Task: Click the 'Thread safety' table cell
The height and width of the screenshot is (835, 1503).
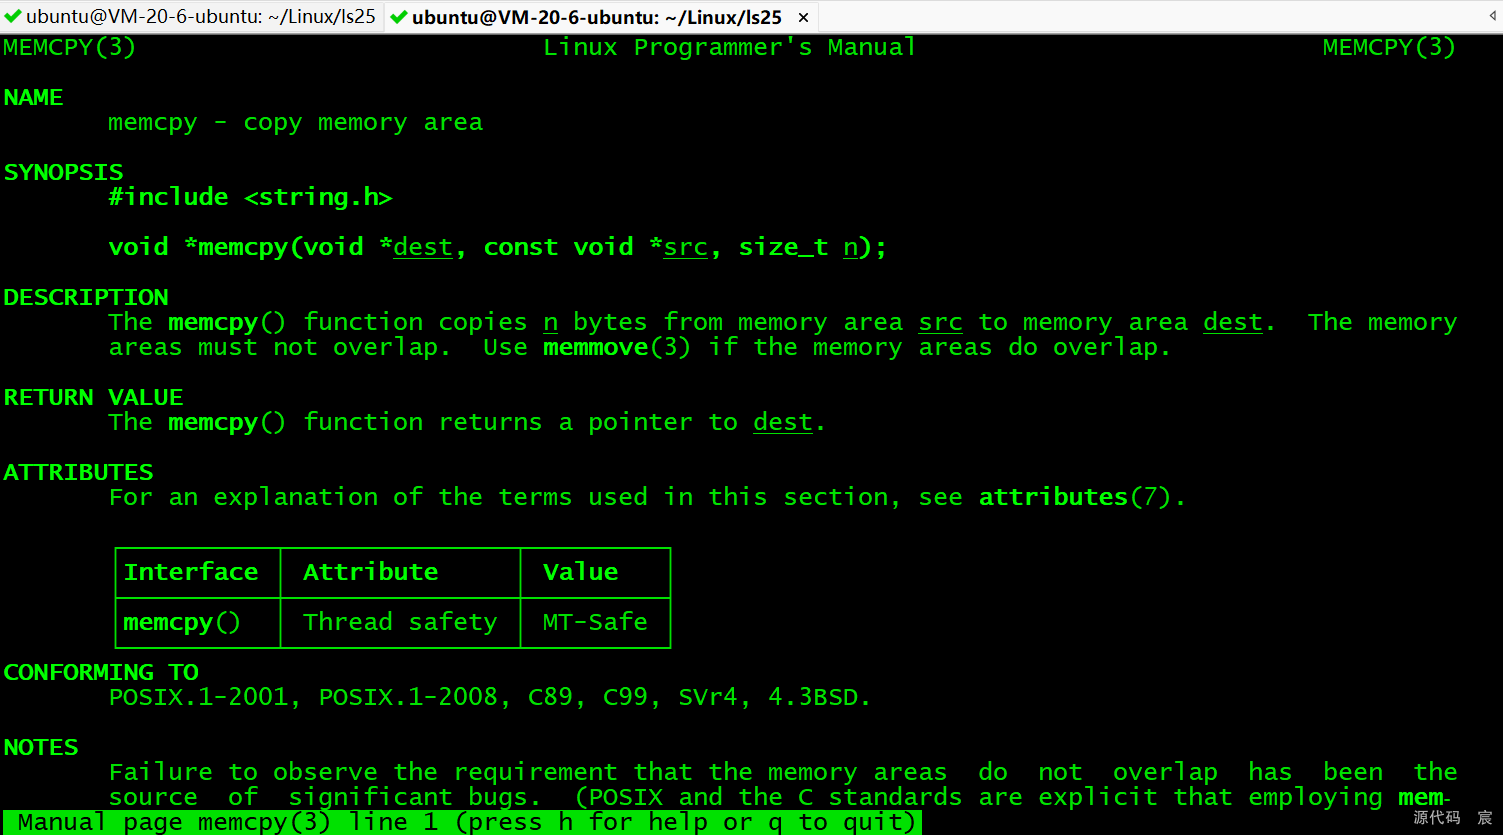Action: (400, 622)
